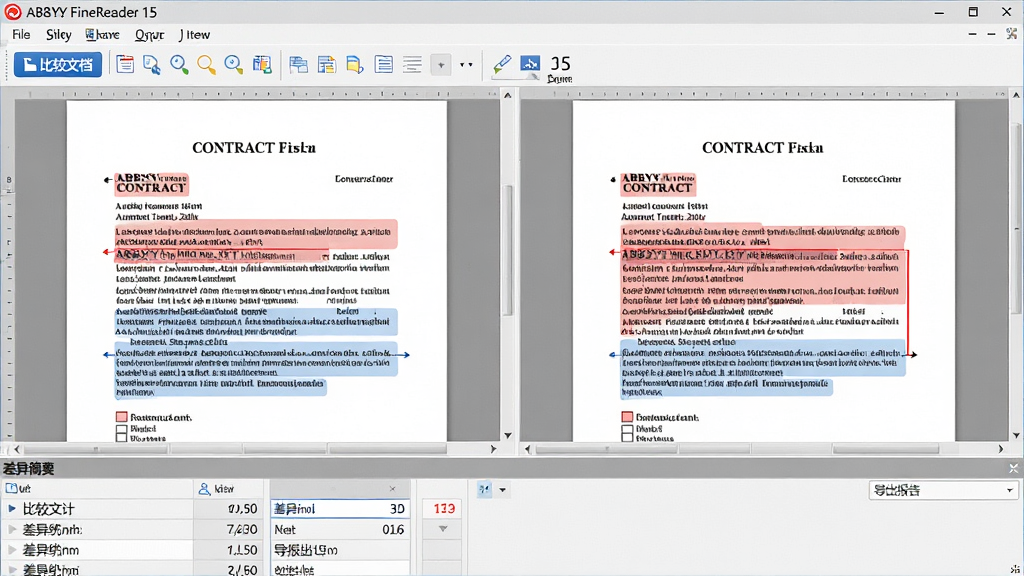Screen dimensions: 1024x576
Task: Click the yellow sticky note icon
Action: pos(355,64)
